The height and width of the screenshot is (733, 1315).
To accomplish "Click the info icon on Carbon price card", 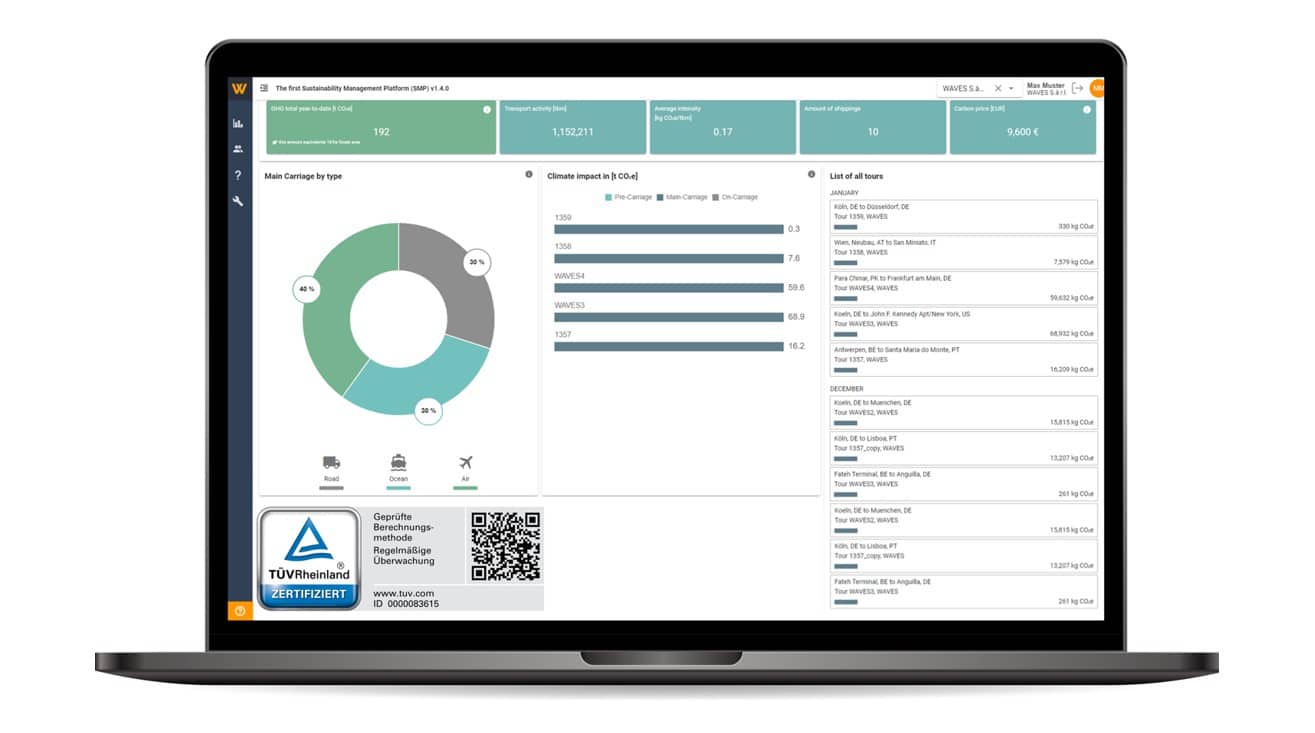I will click(1087, 110).
